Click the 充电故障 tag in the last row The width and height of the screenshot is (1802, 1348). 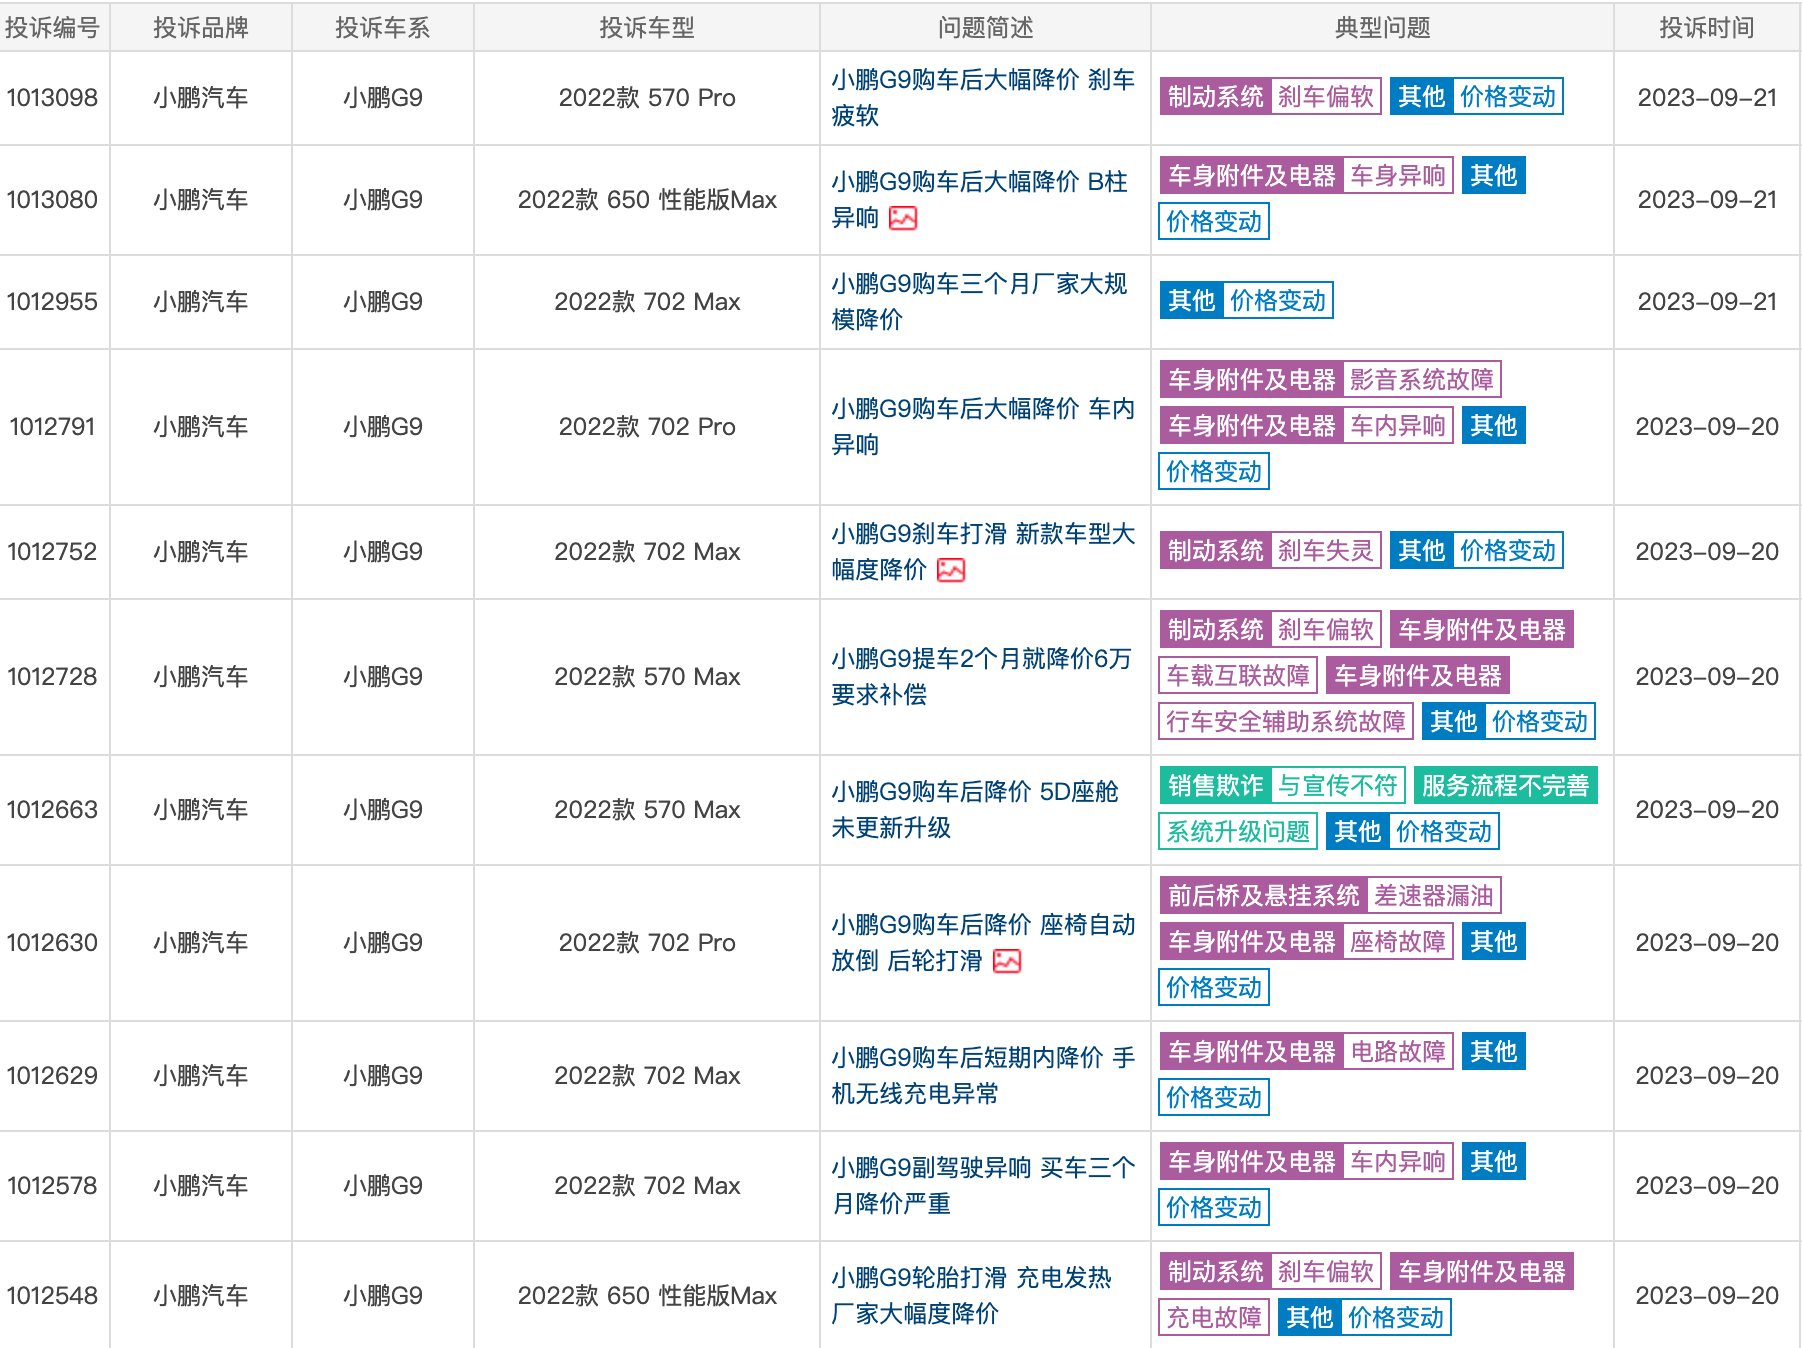1214,1318
